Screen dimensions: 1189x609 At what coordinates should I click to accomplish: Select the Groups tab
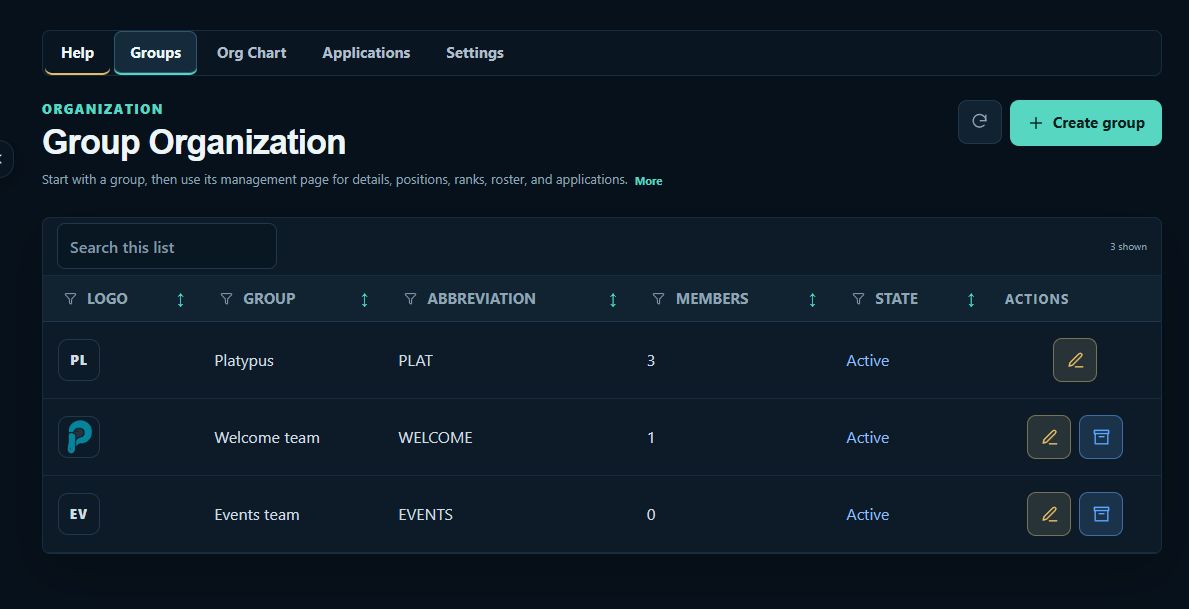155,52
